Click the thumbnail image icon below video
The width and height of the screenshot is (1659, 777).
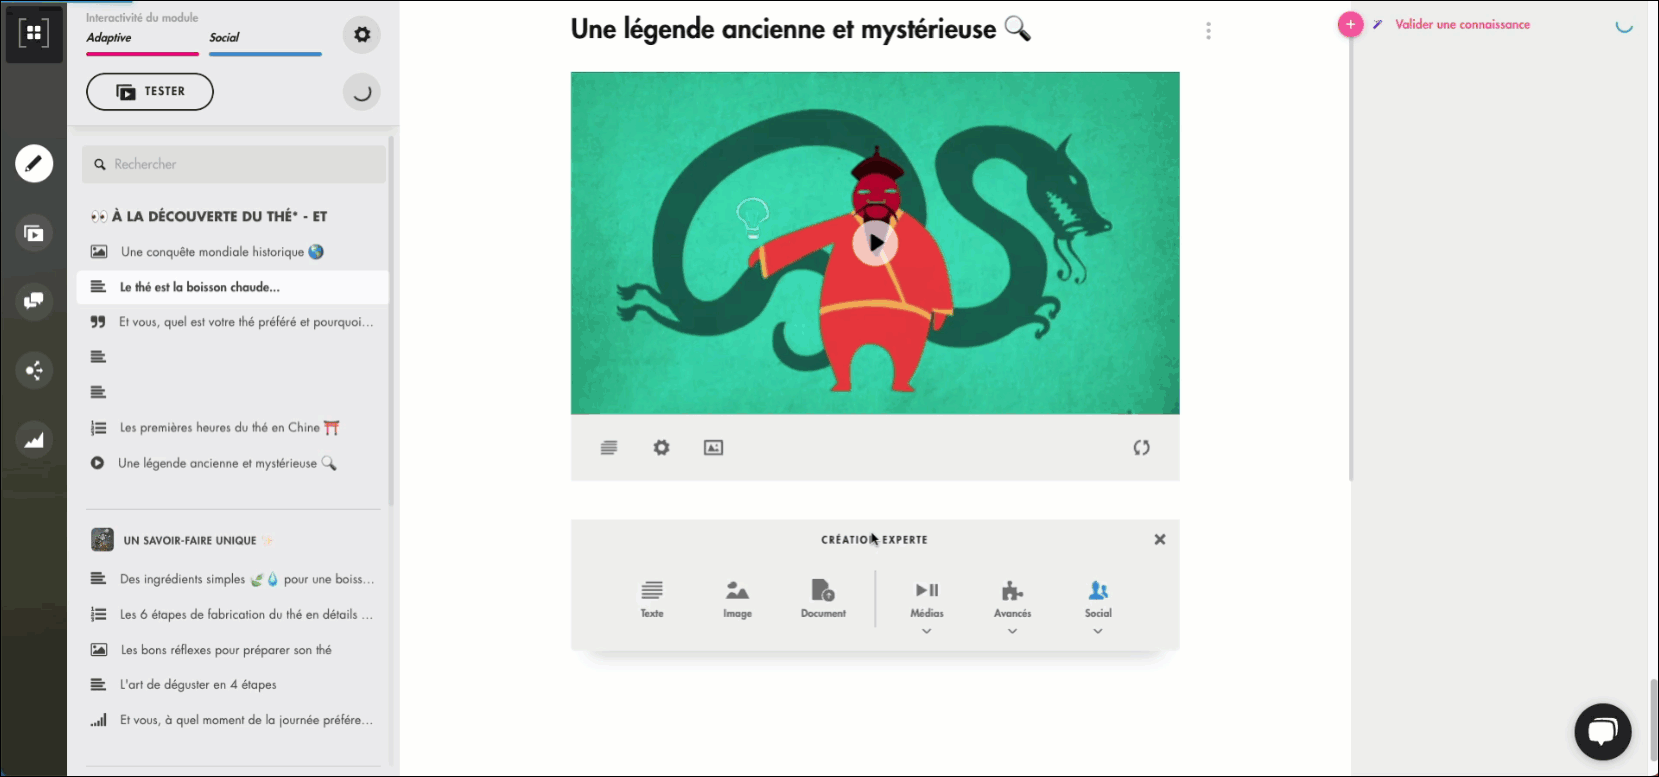click(713, 448)
